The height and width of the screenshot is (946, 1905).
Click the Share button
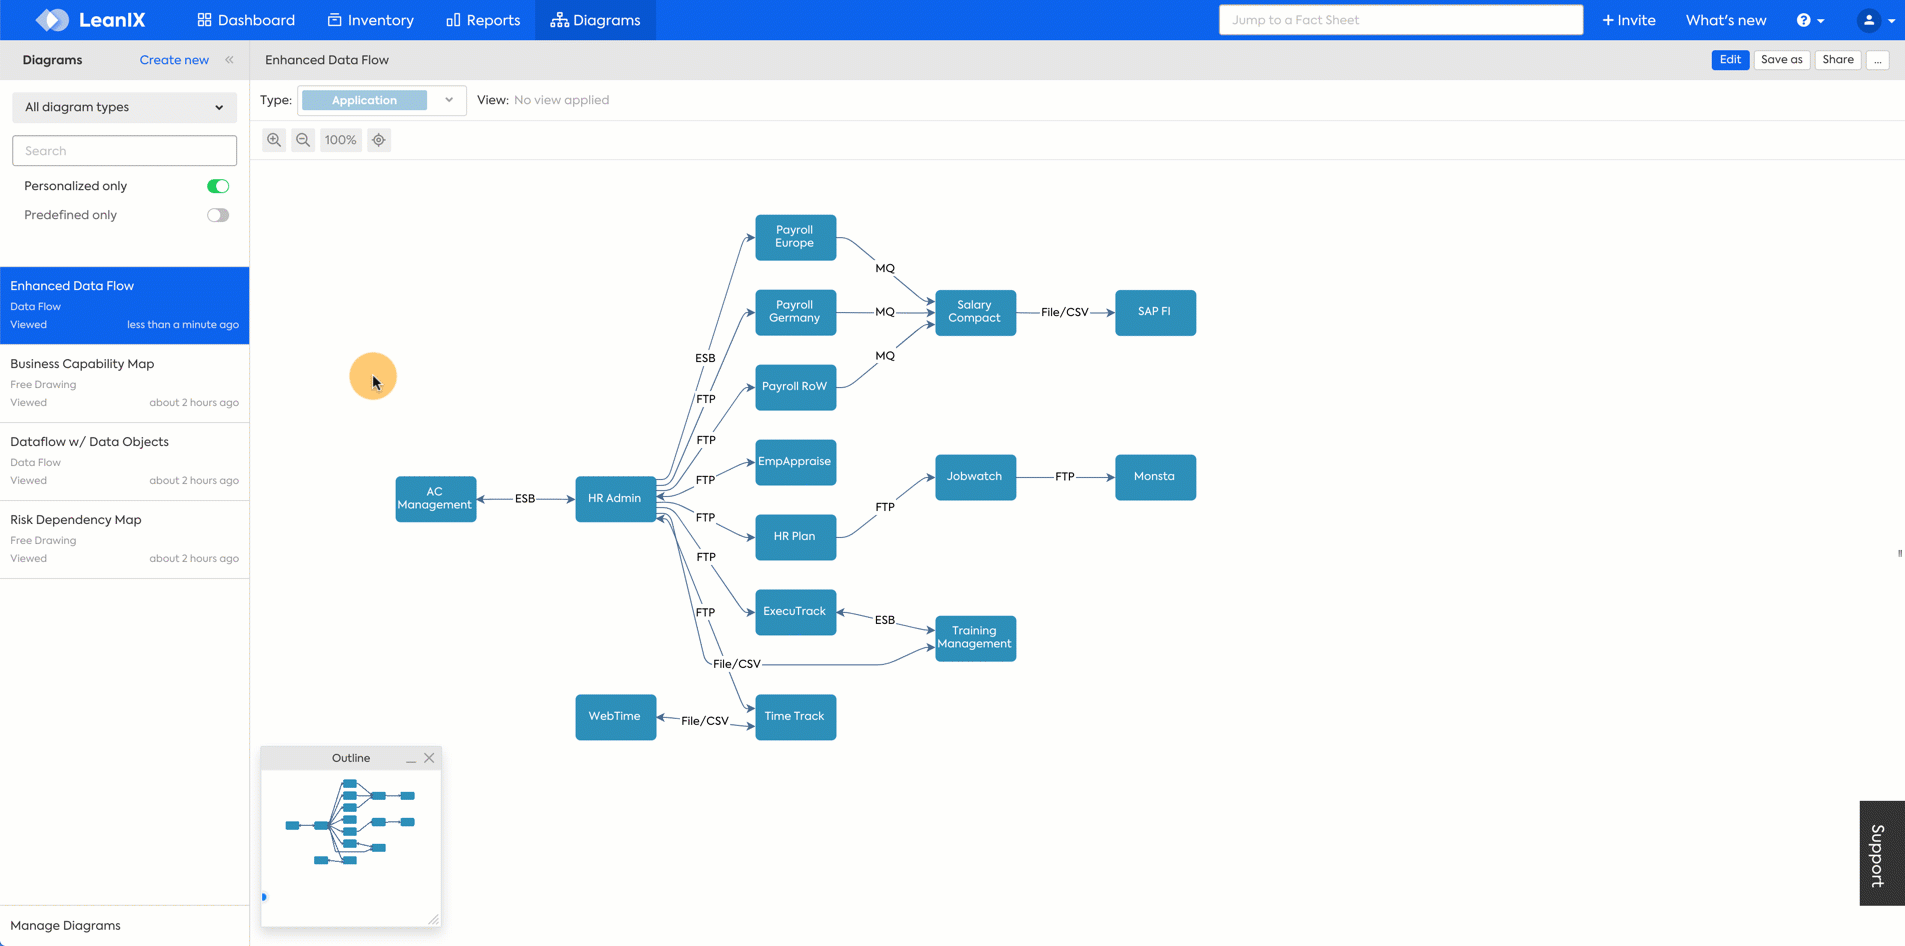(x=1838, y=60)
